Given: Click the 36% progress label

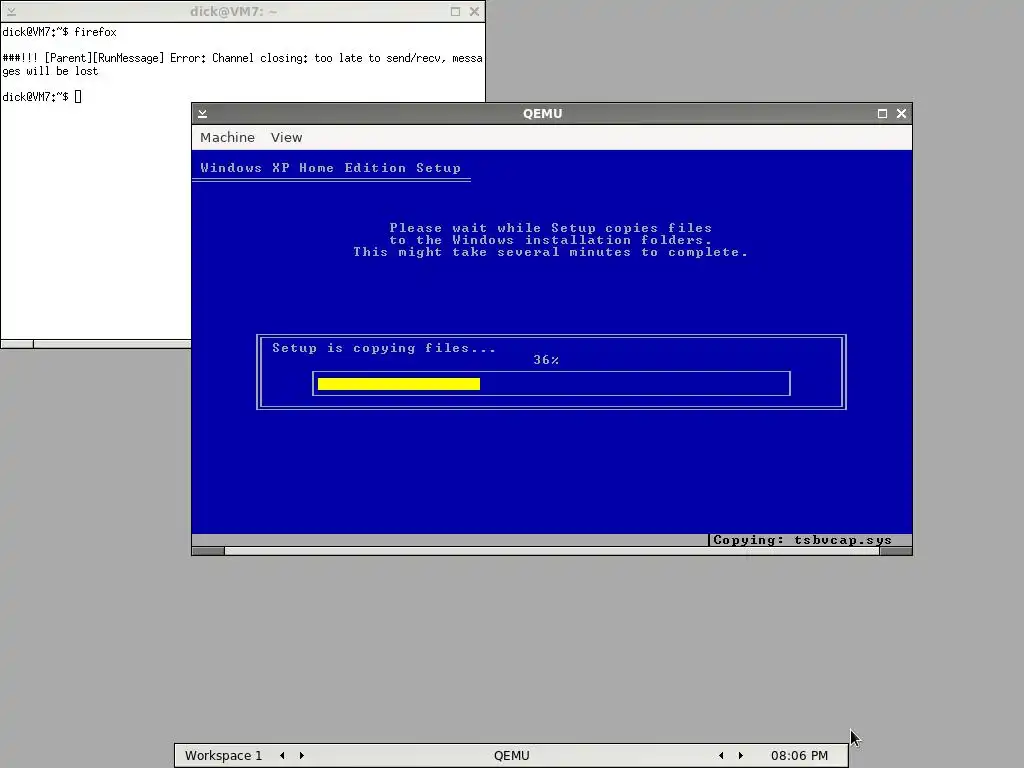Looking at the screenshot, I should click(546, 360).
